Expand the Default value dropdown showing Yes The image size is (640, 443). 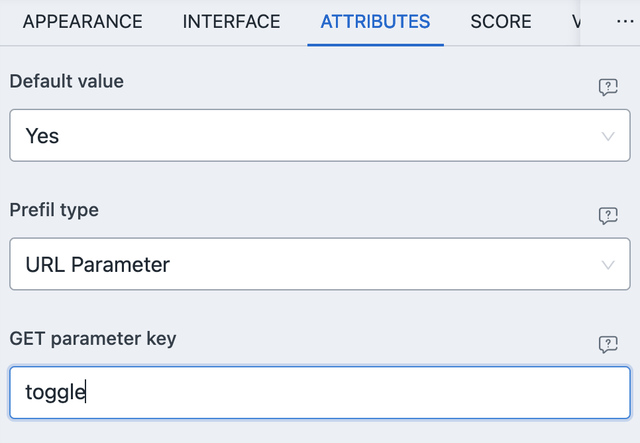(x=320, y=136)
